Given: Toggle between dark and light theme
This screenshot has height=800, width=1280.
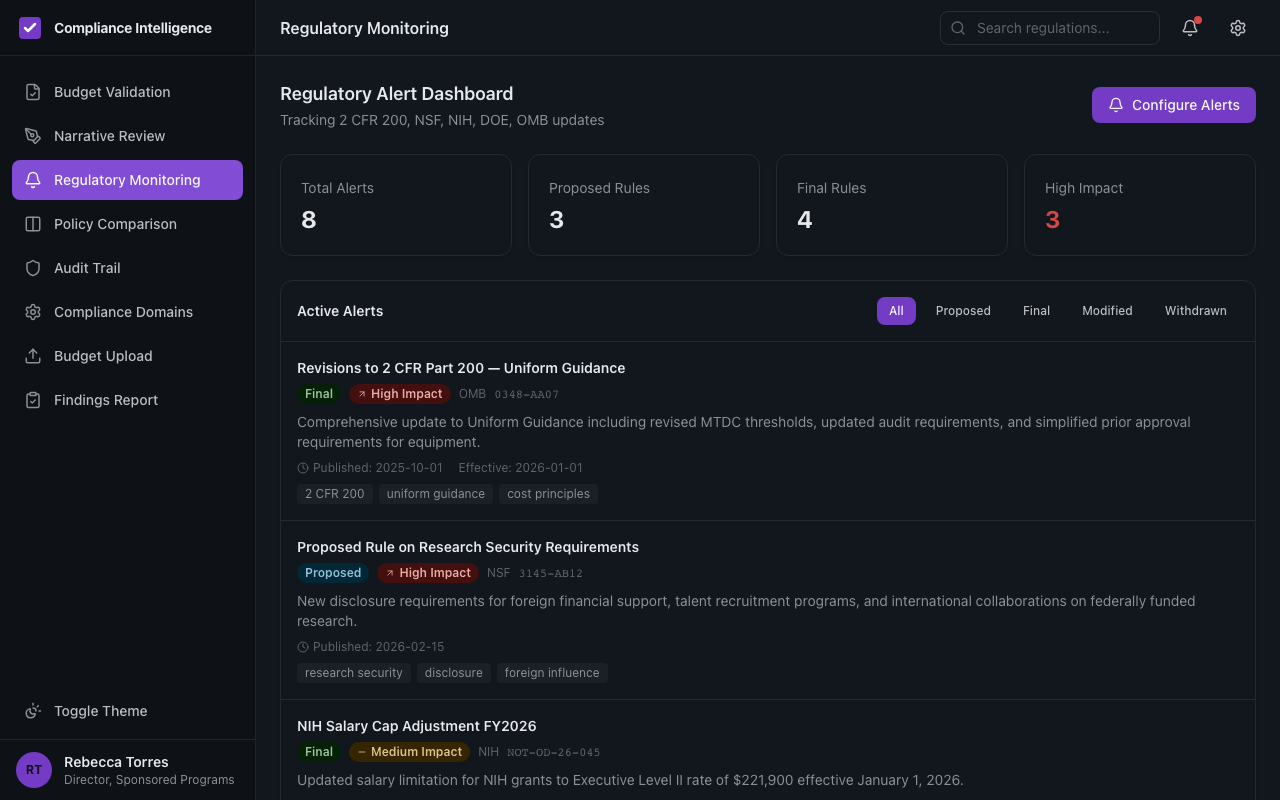Looking at the screenshot, I should point(100,710).
